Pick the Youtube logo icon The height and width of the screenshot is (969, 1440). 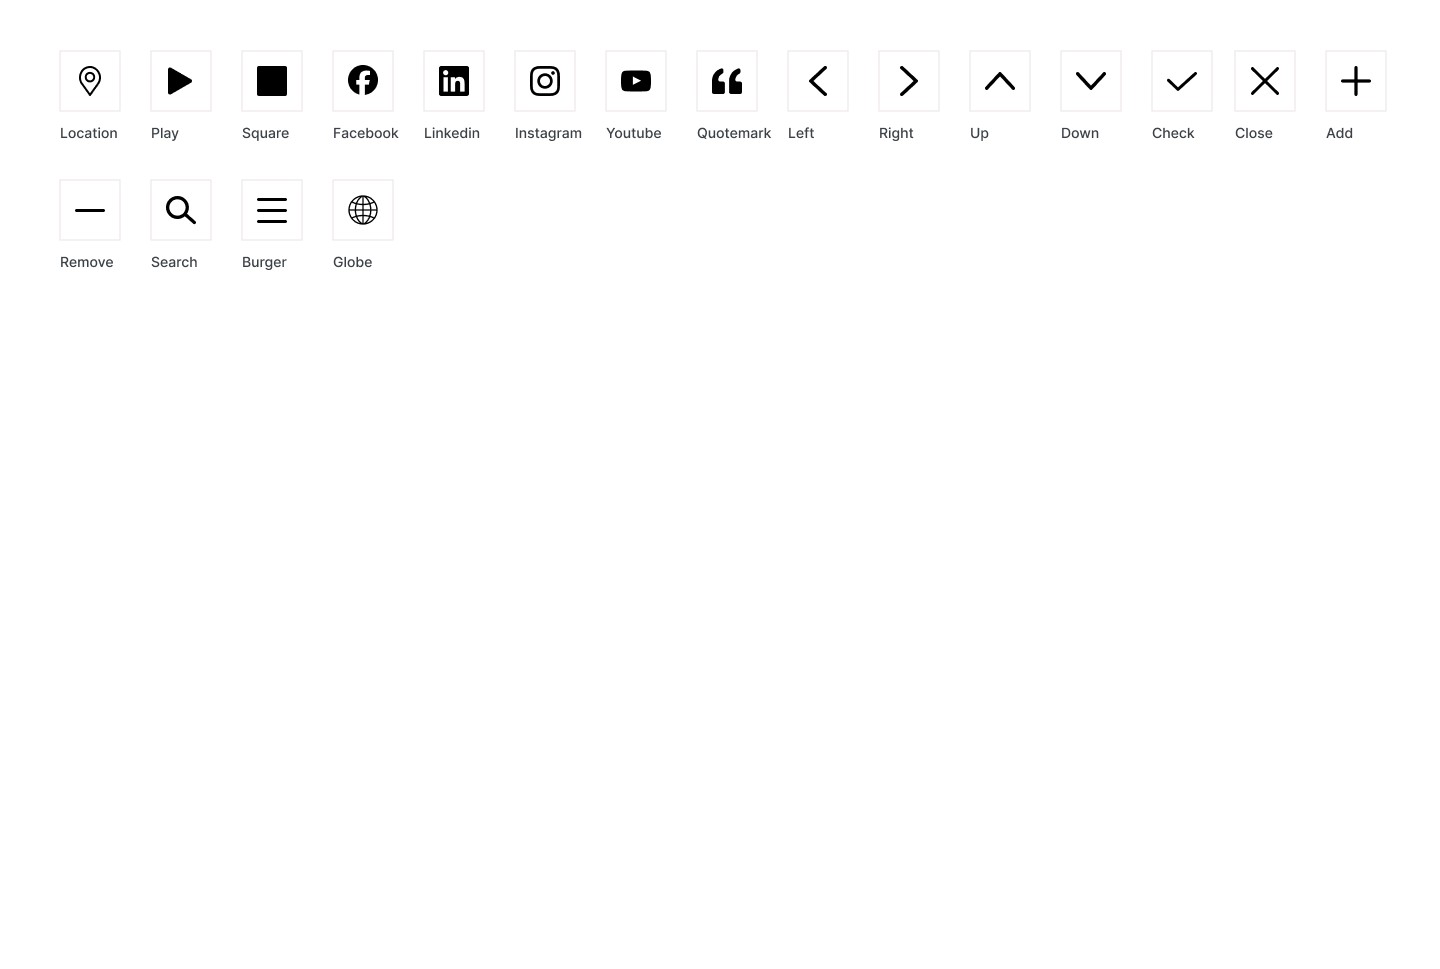point(636,81)
